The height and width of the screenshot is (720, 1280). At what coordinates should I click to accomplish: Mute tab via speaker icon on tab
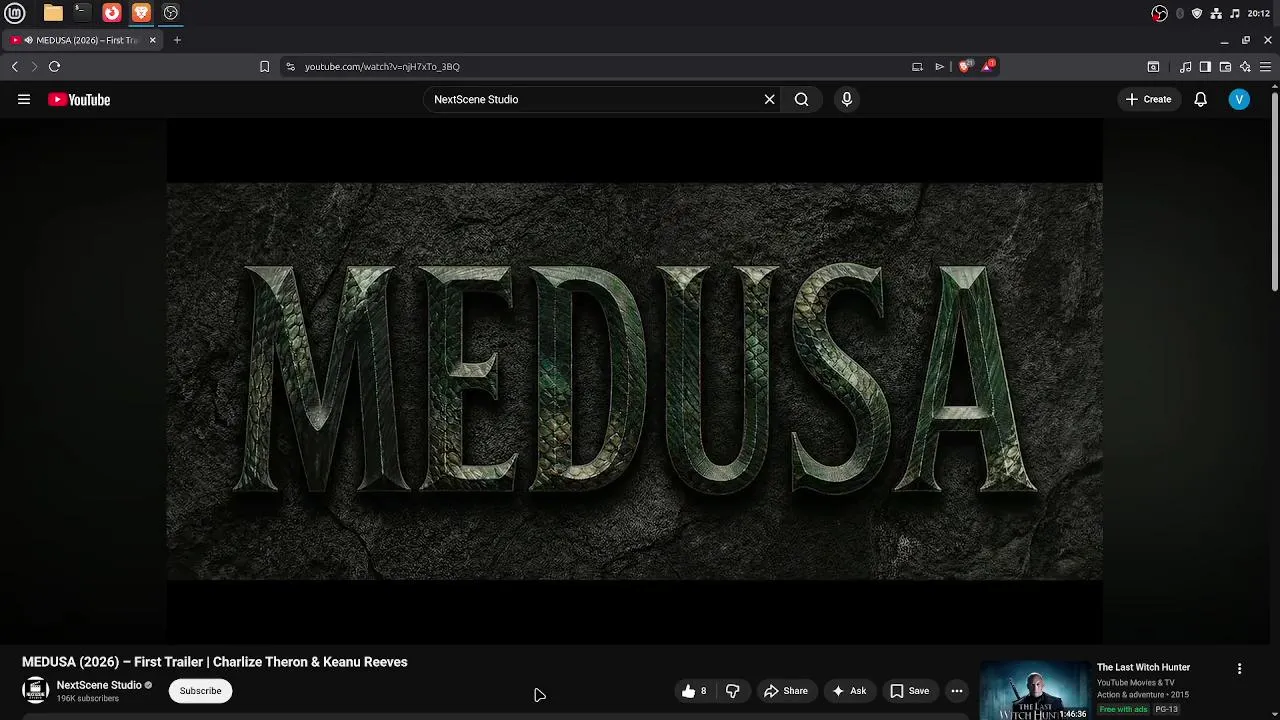click(28, 40)
